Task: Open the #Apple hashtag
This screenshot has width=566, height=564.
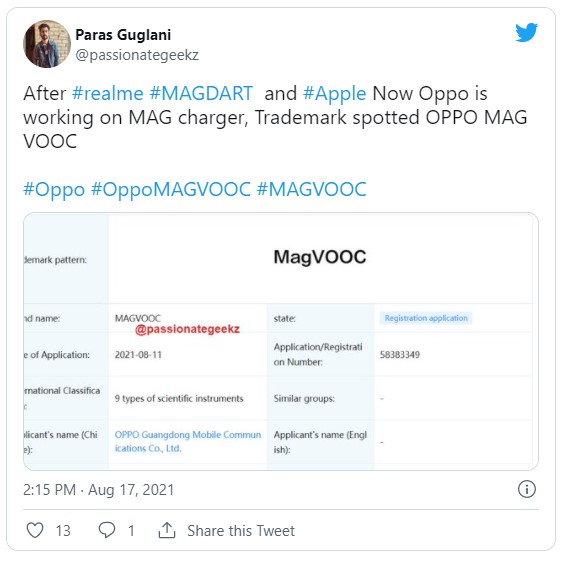Action: (335, 94)
